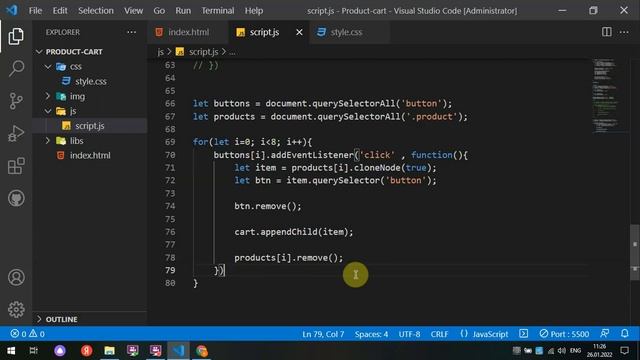Open the notifications bell in status bar
Screen dimensions: 640x360
[x=624, y=334]
